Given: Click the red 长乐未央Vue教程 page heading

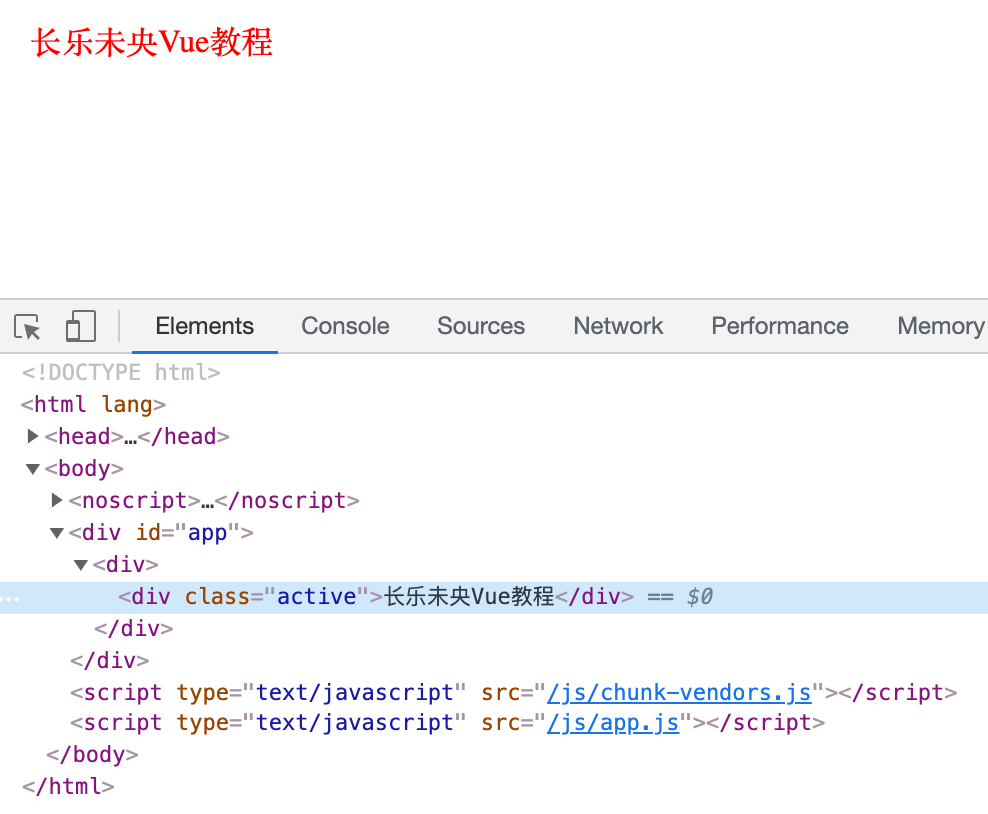Looking at the screenshot, I should pyautogui.click(x=152, y=43).
